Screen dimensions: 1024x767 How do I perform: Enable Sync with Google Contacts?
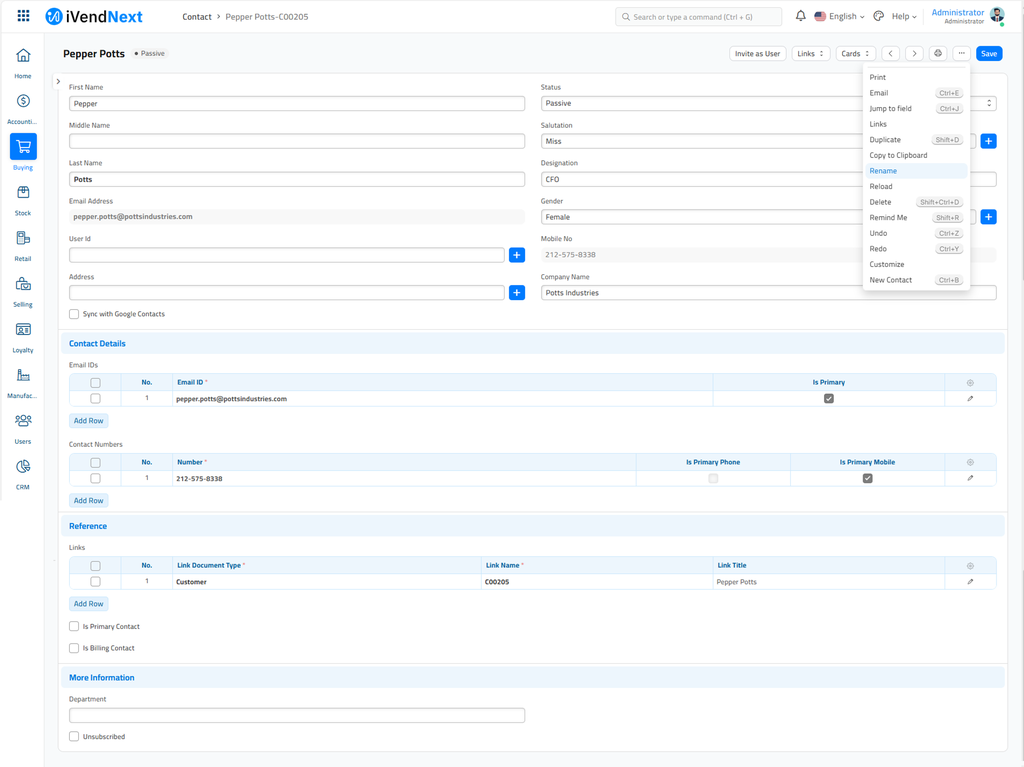[74, 314]
